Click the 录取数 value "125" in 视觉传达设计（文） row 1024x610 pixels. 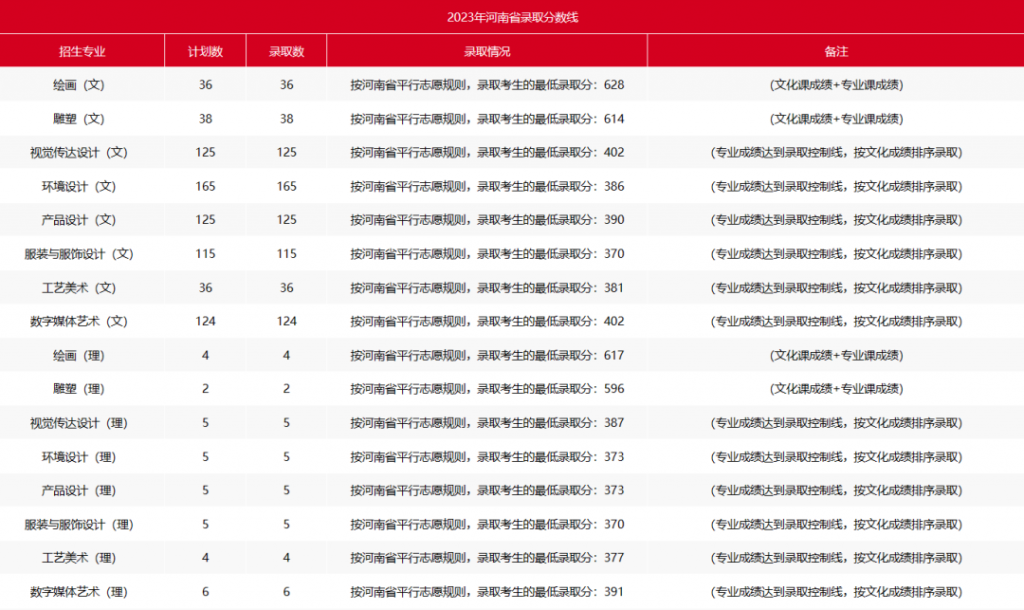tap(287, 152)
